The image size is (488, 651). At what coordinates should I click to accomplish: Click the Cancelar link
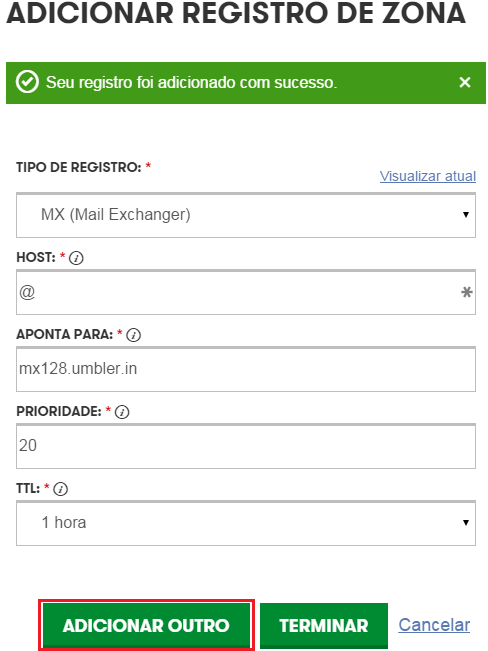pyautogui.click(x=434, y=625)
